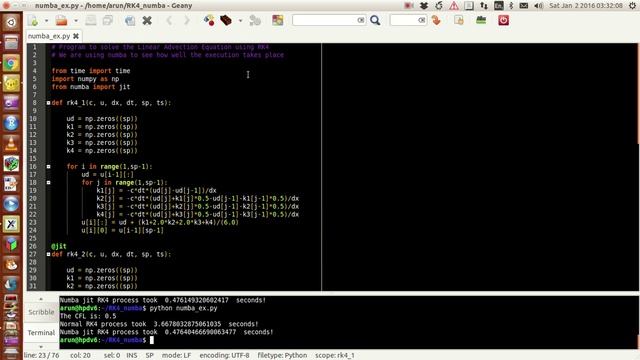Open the En keyboard layout indicator
This screenshot has height=360, width=640.
click(498, 6)
